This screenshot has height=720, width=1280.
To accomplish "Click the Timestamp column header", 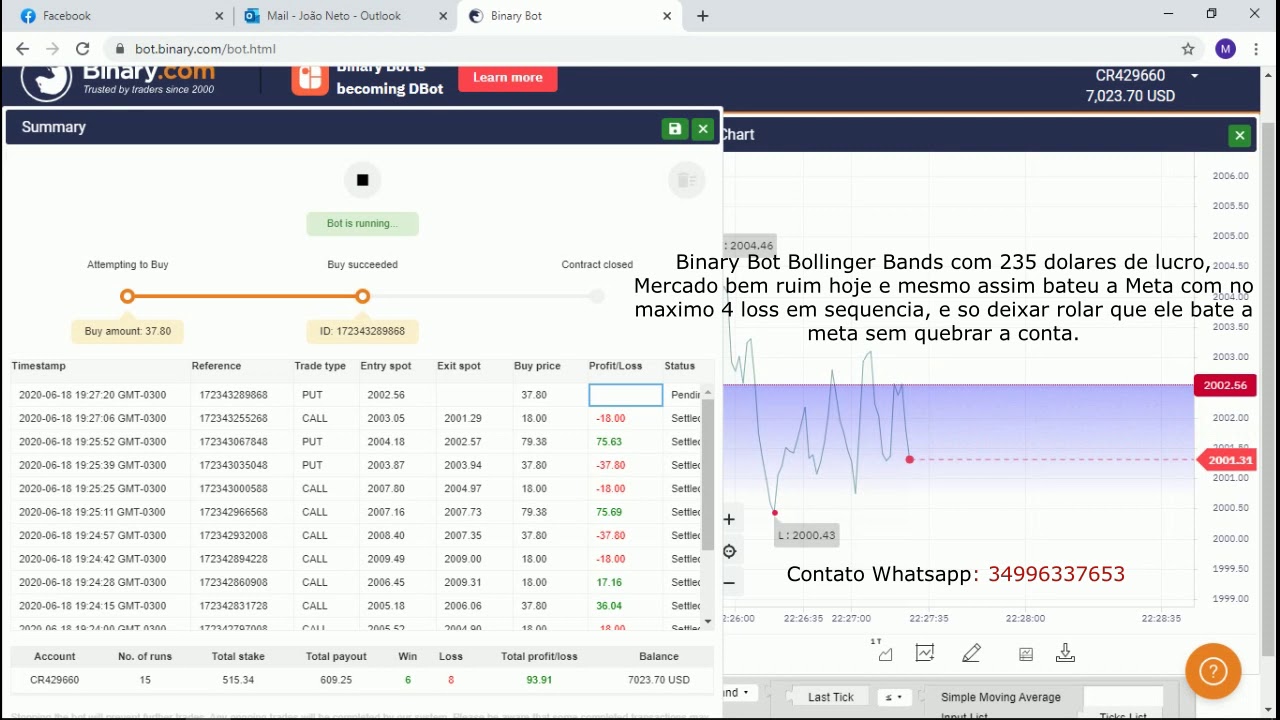I will tap(38, 366).
